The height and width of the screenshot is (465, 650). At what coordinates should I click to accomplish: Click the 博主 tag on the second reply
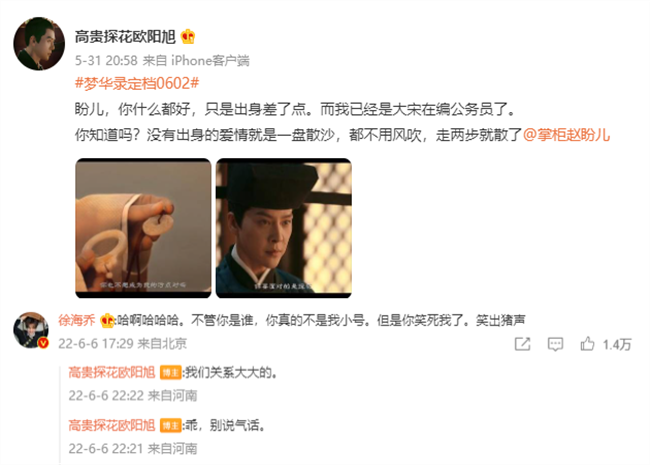(170, 426)
